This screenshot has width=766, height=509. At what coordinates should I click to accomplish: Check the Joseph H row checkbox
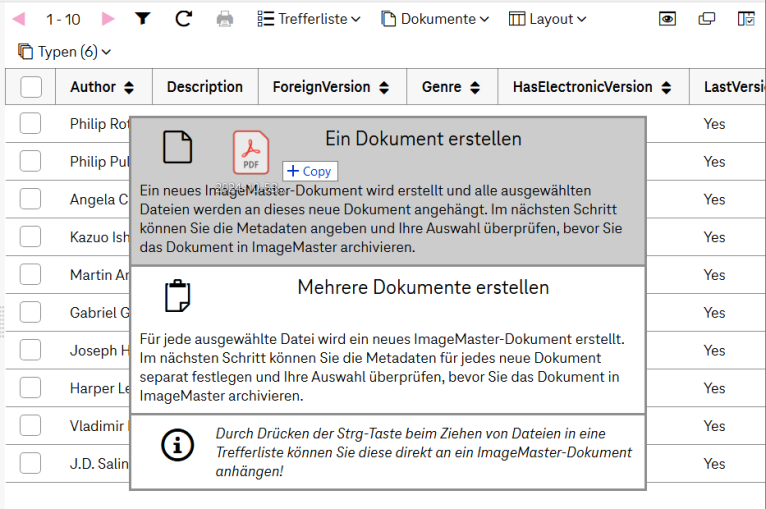coord(30,350)
